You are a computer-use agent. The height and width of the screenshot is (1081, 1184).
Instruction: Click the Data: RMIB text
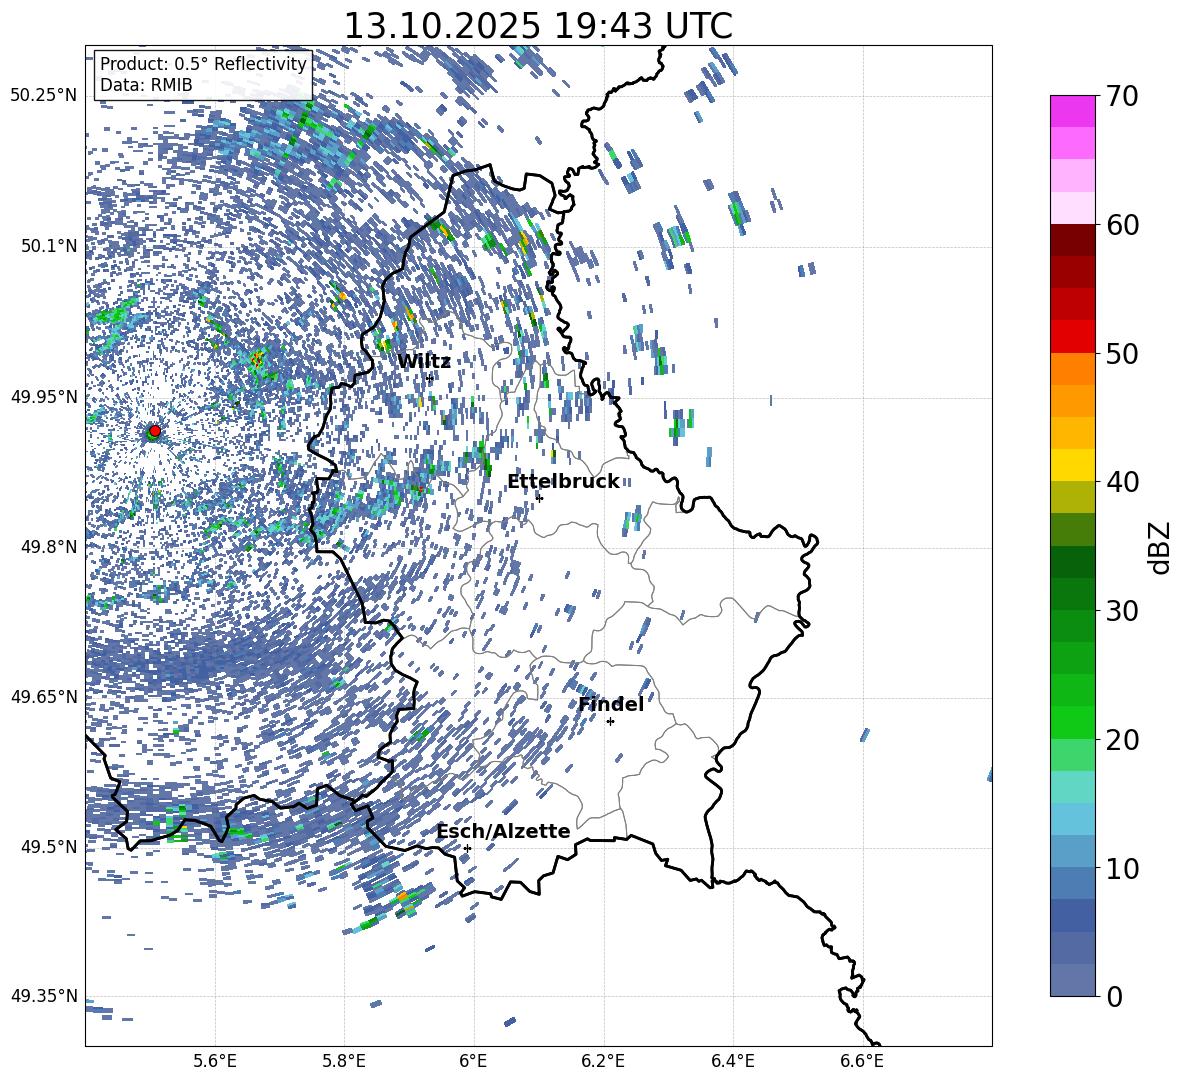click(146, 85)
